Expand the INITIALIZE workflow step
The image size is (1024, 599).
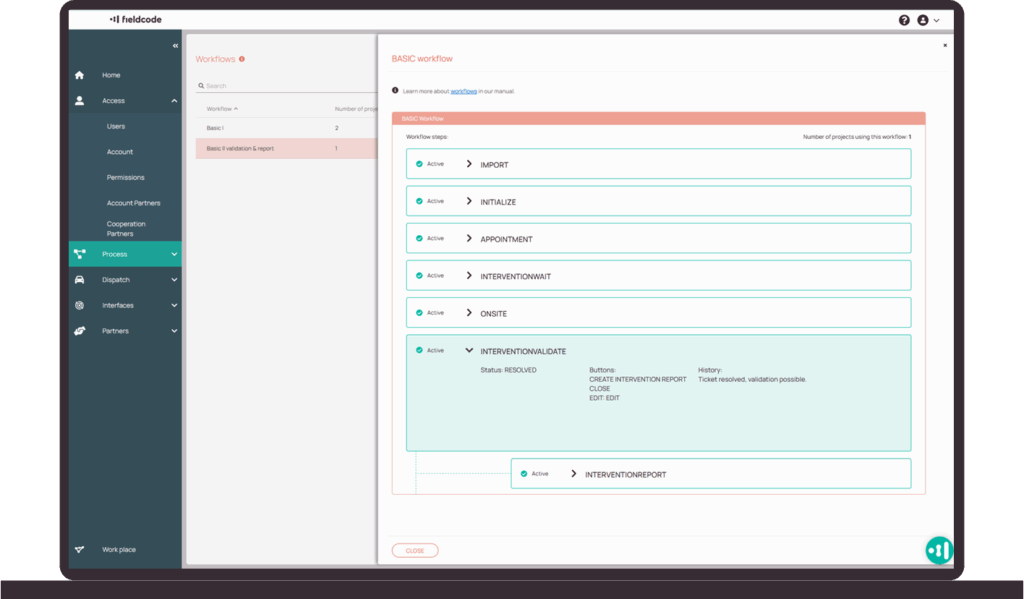pos(469,201)
